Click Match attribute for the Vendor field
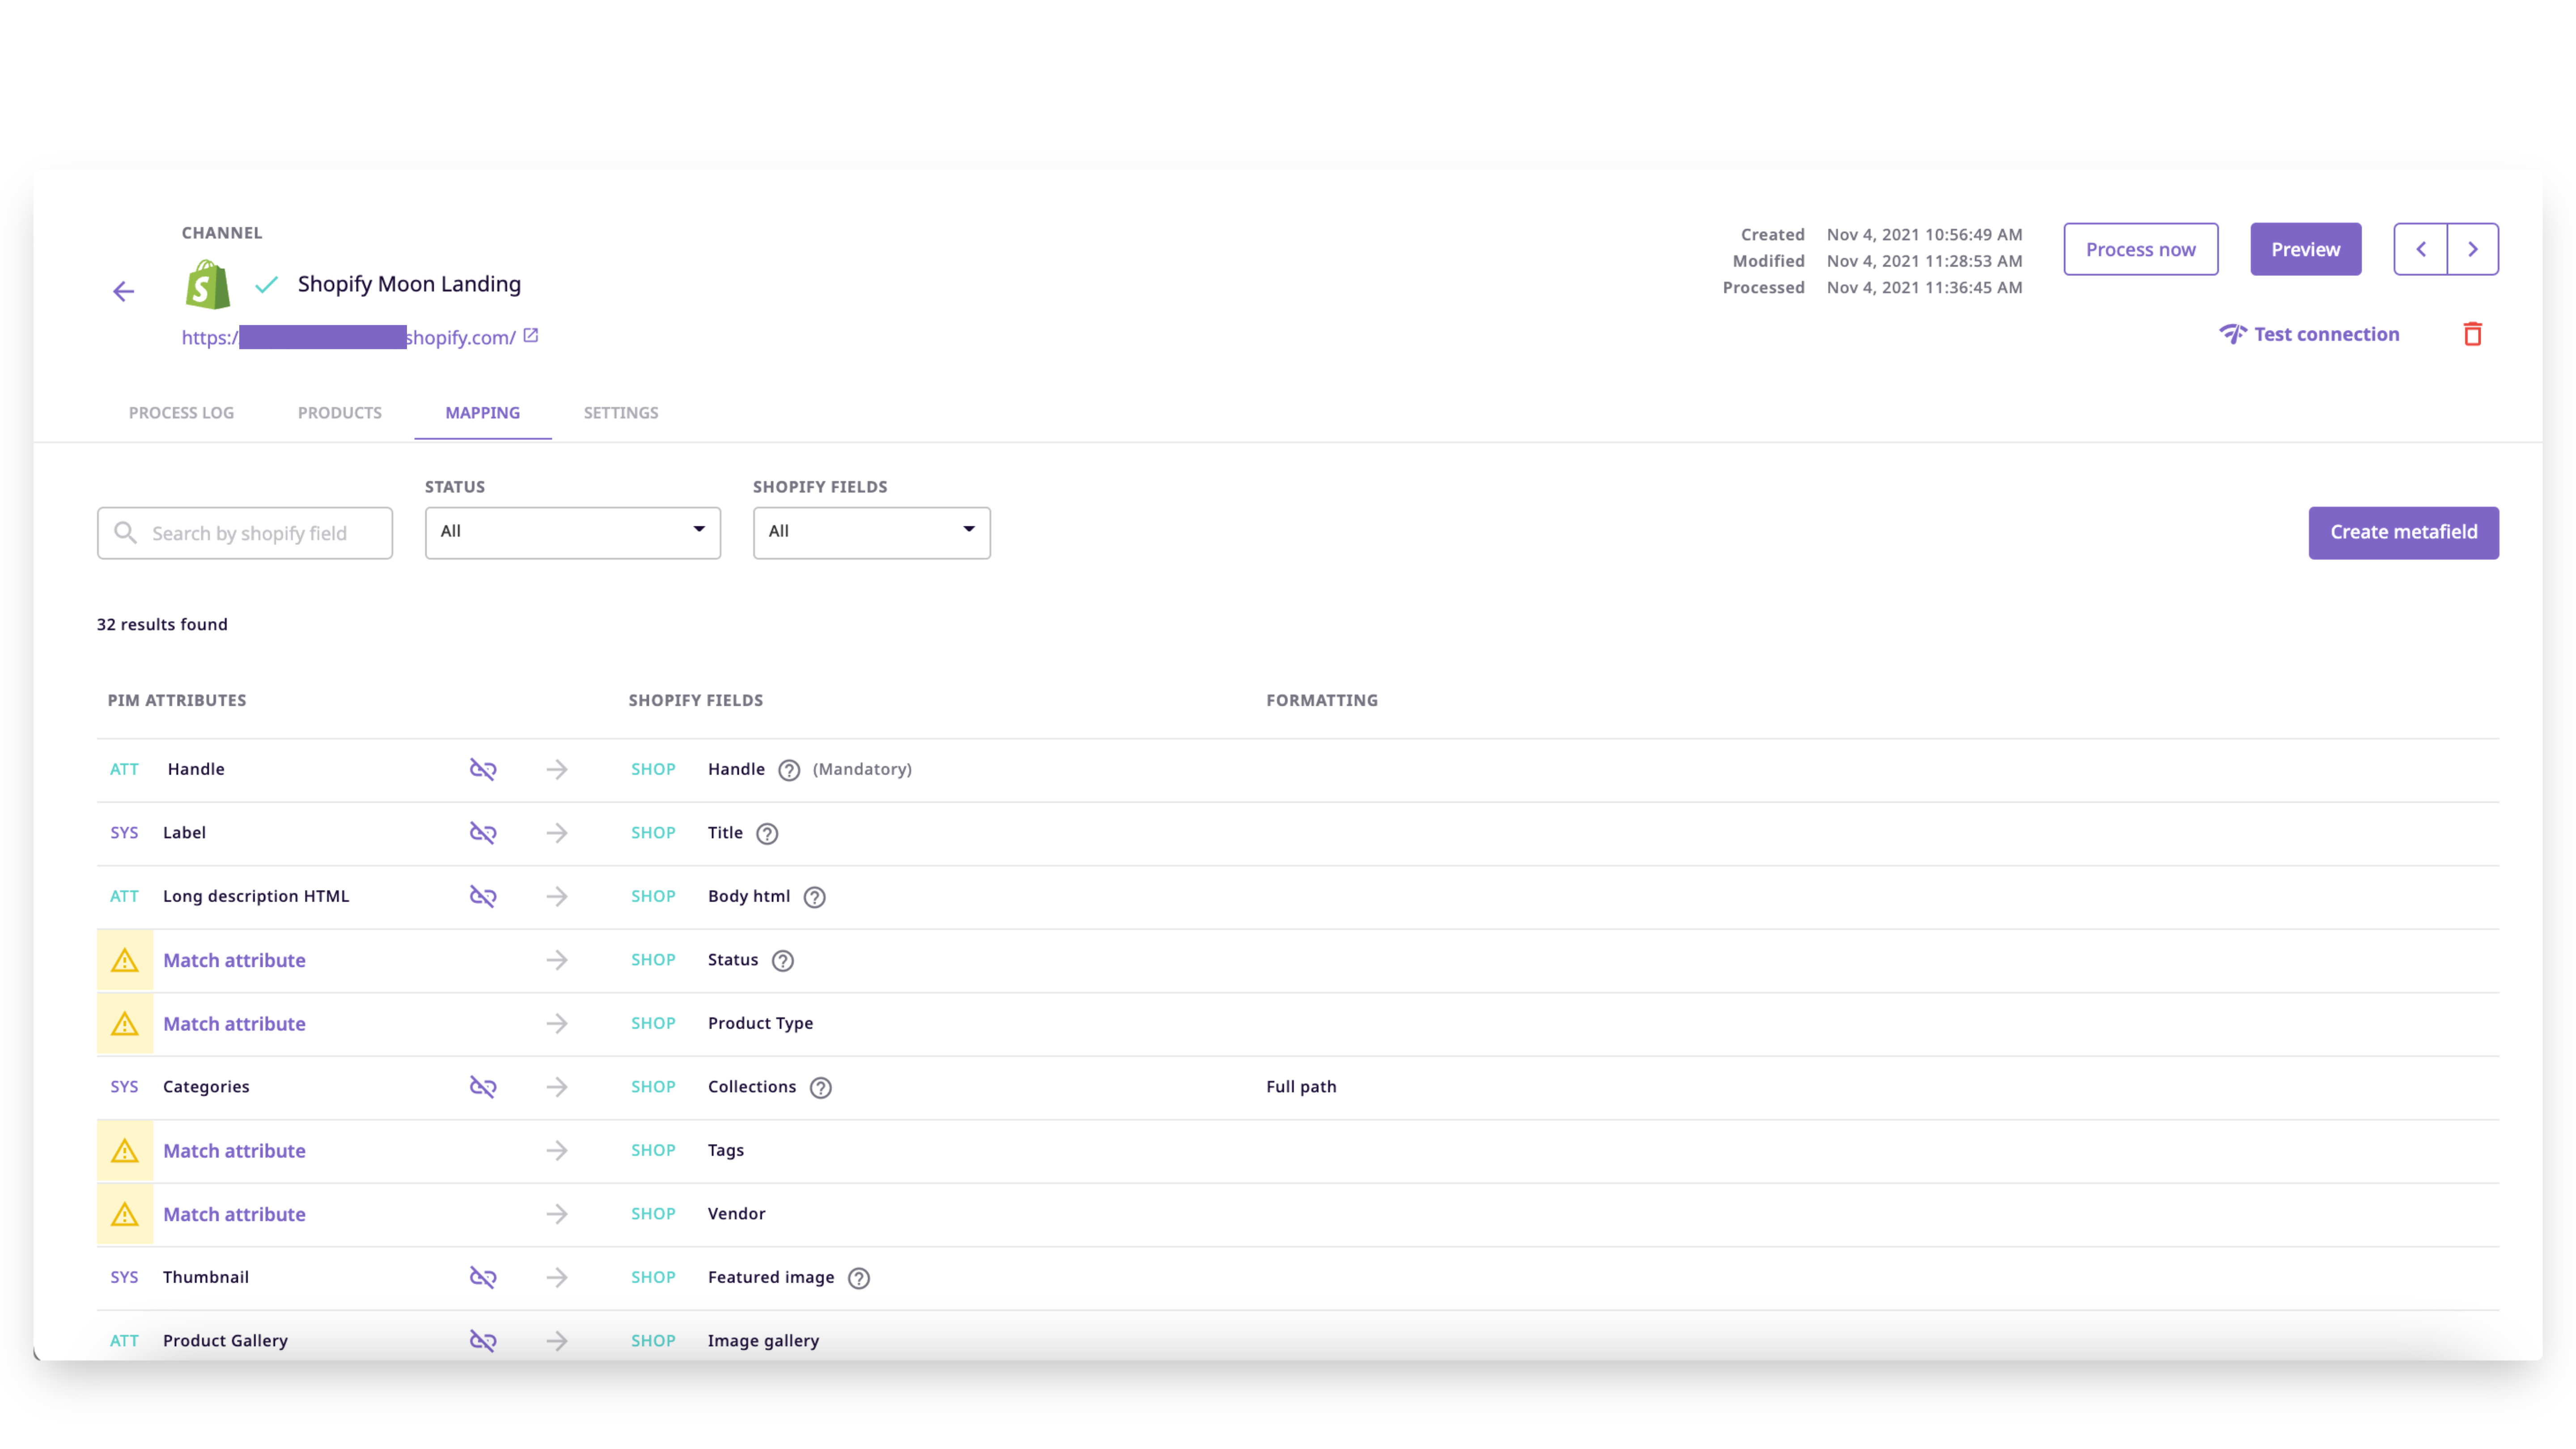This screenshot has height=1449, width=2576. coord(234,1214)
